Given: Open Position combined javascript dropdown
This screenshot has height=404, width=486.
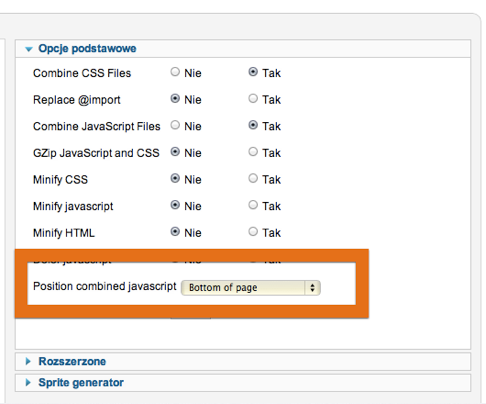Looking at the screenshot, I should [x=251, y=288].
